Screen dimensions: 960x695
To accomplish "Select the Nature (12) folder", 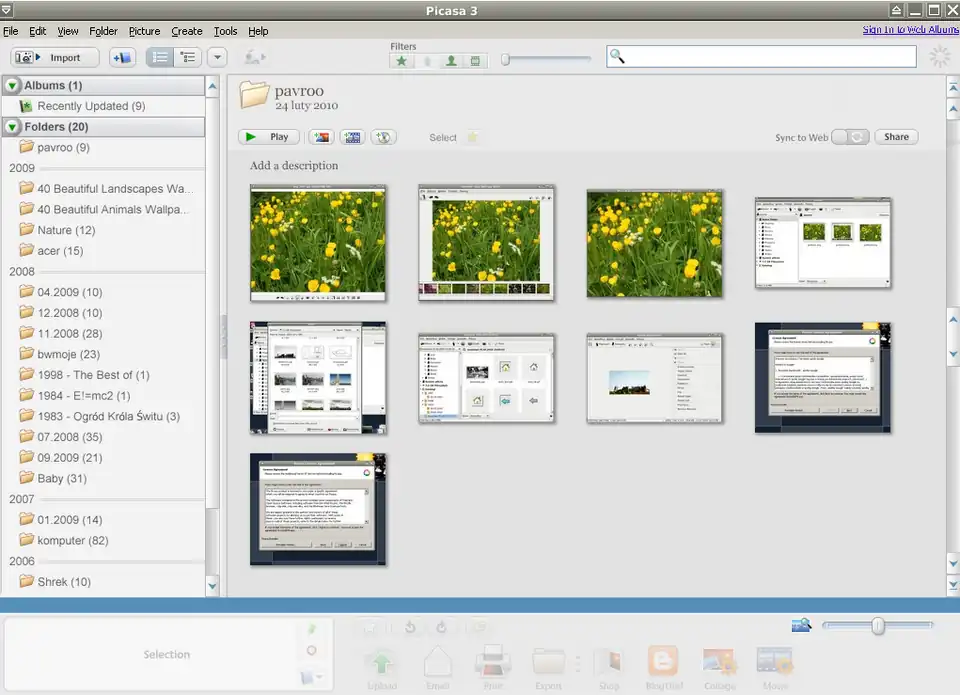I will click(66, 230).
